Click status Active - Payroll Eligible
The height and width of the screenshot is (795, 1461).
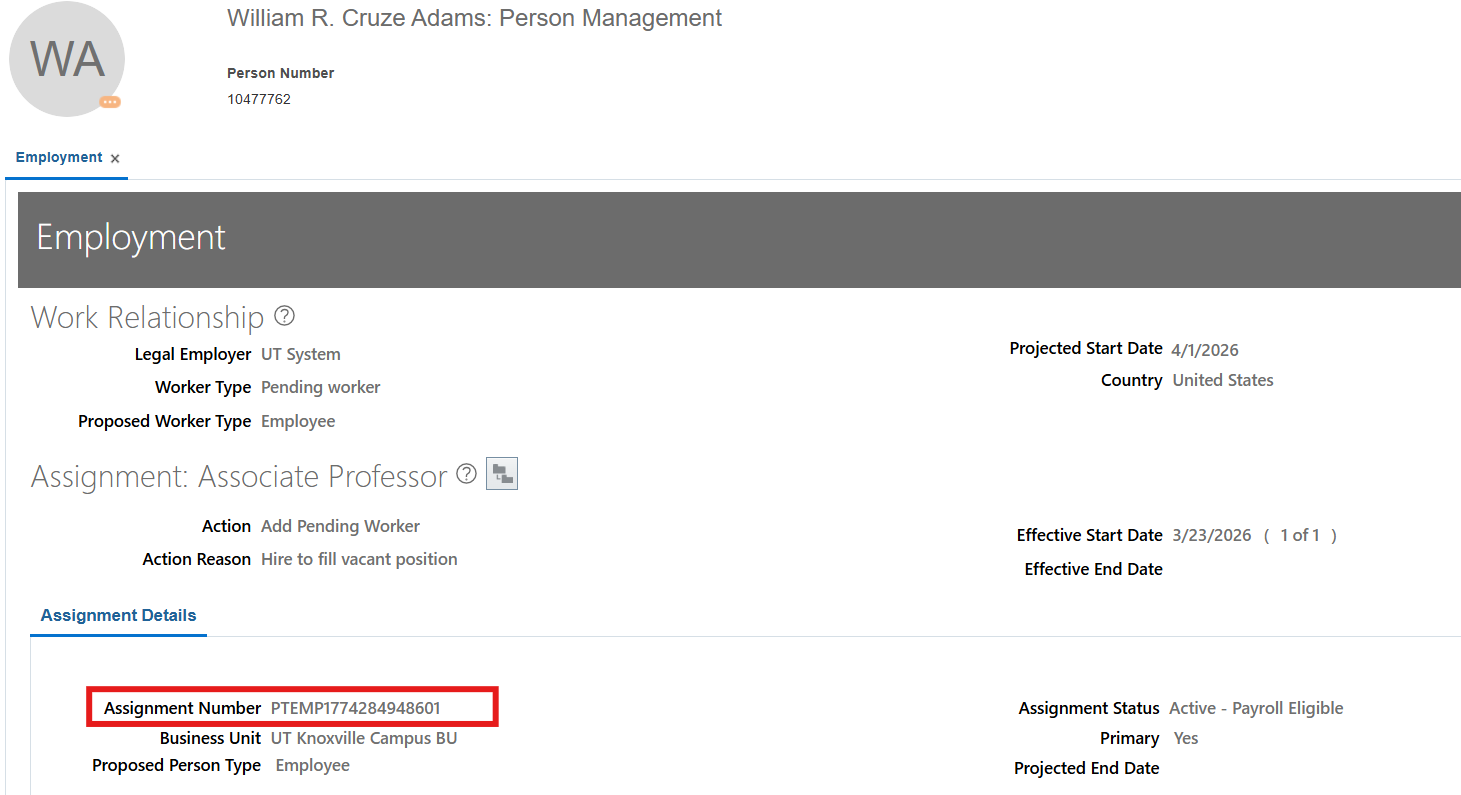[1256, 708]
